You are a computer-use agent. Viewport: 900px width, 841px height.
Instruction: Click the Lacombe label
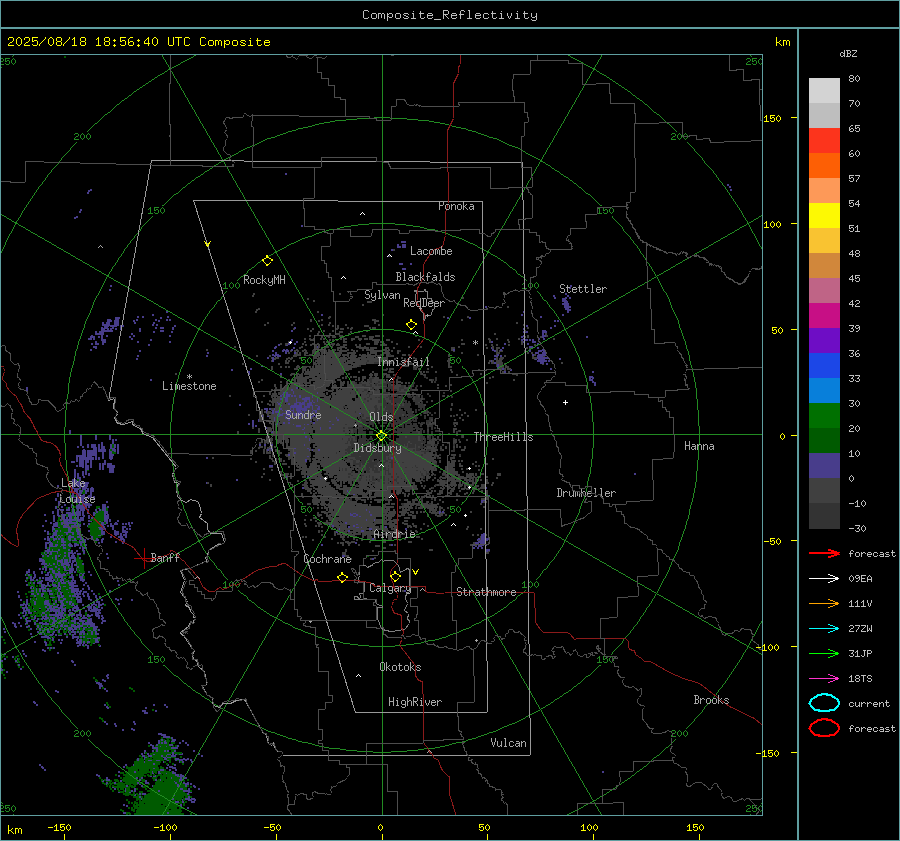click(431, 251)
